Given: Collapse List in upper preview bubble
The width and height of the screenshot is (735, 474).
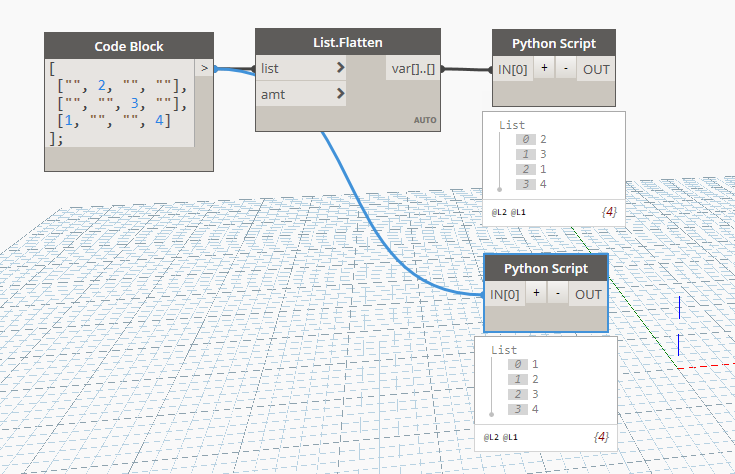Looking at the screenshot, I should point(512,125).
